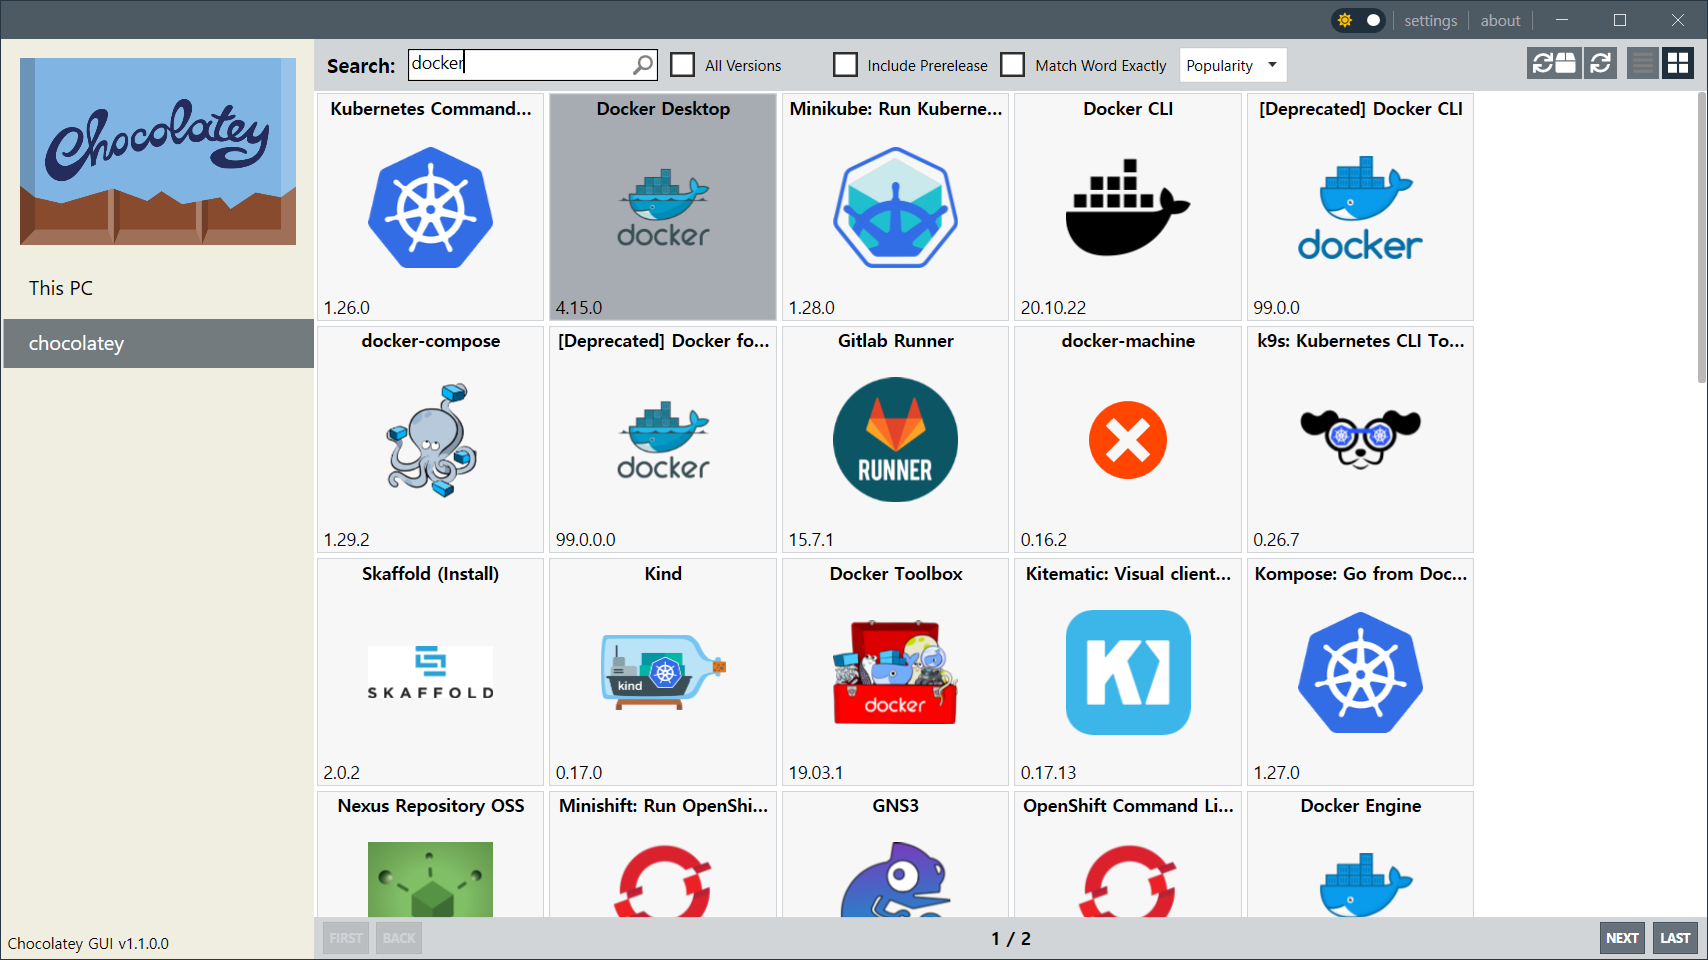This screenshot has width=1708, height=960.
Task: Click the Kubernetes Command package icon
Action: (x=430, y=208)
